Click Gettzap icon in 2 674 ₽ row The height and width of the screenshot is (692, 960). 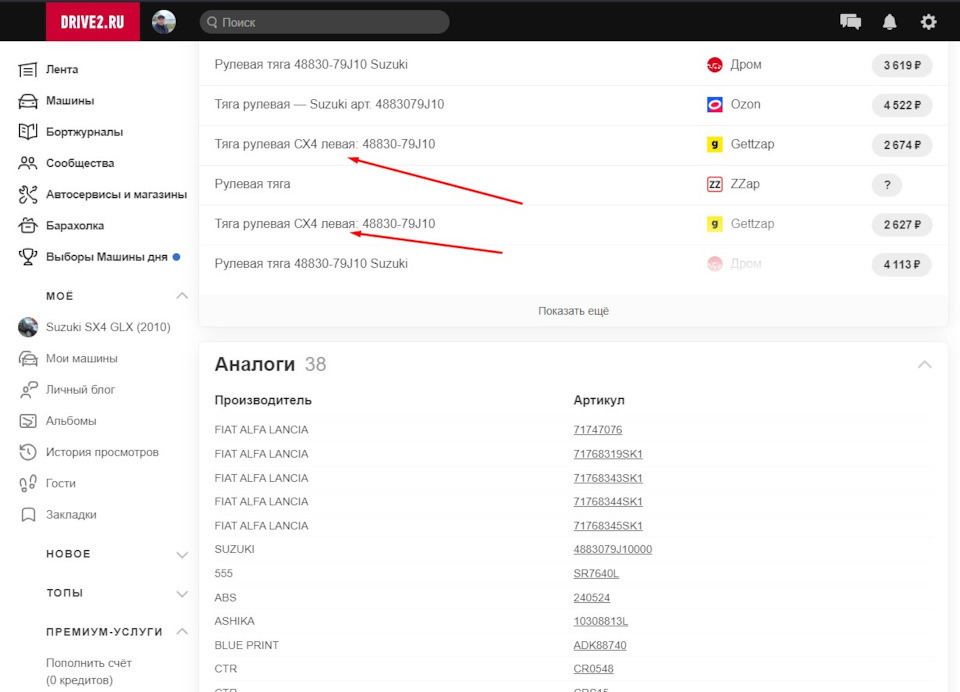(x=714, y=145)
